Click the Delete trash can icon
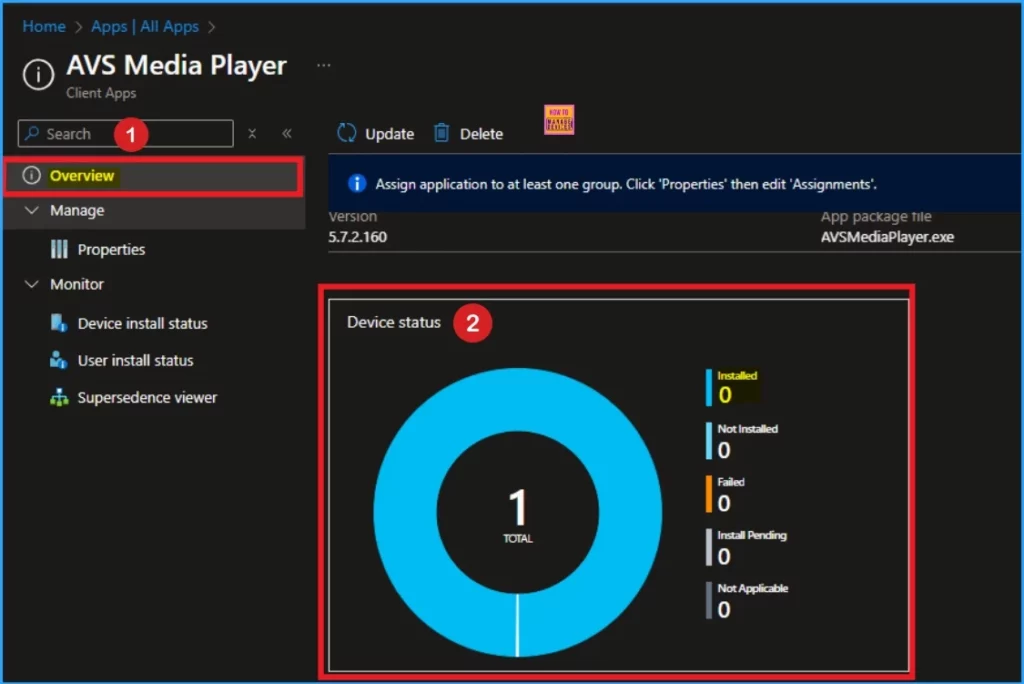Viewport: 1024px width, 684px height. click(x=441, y=133)
